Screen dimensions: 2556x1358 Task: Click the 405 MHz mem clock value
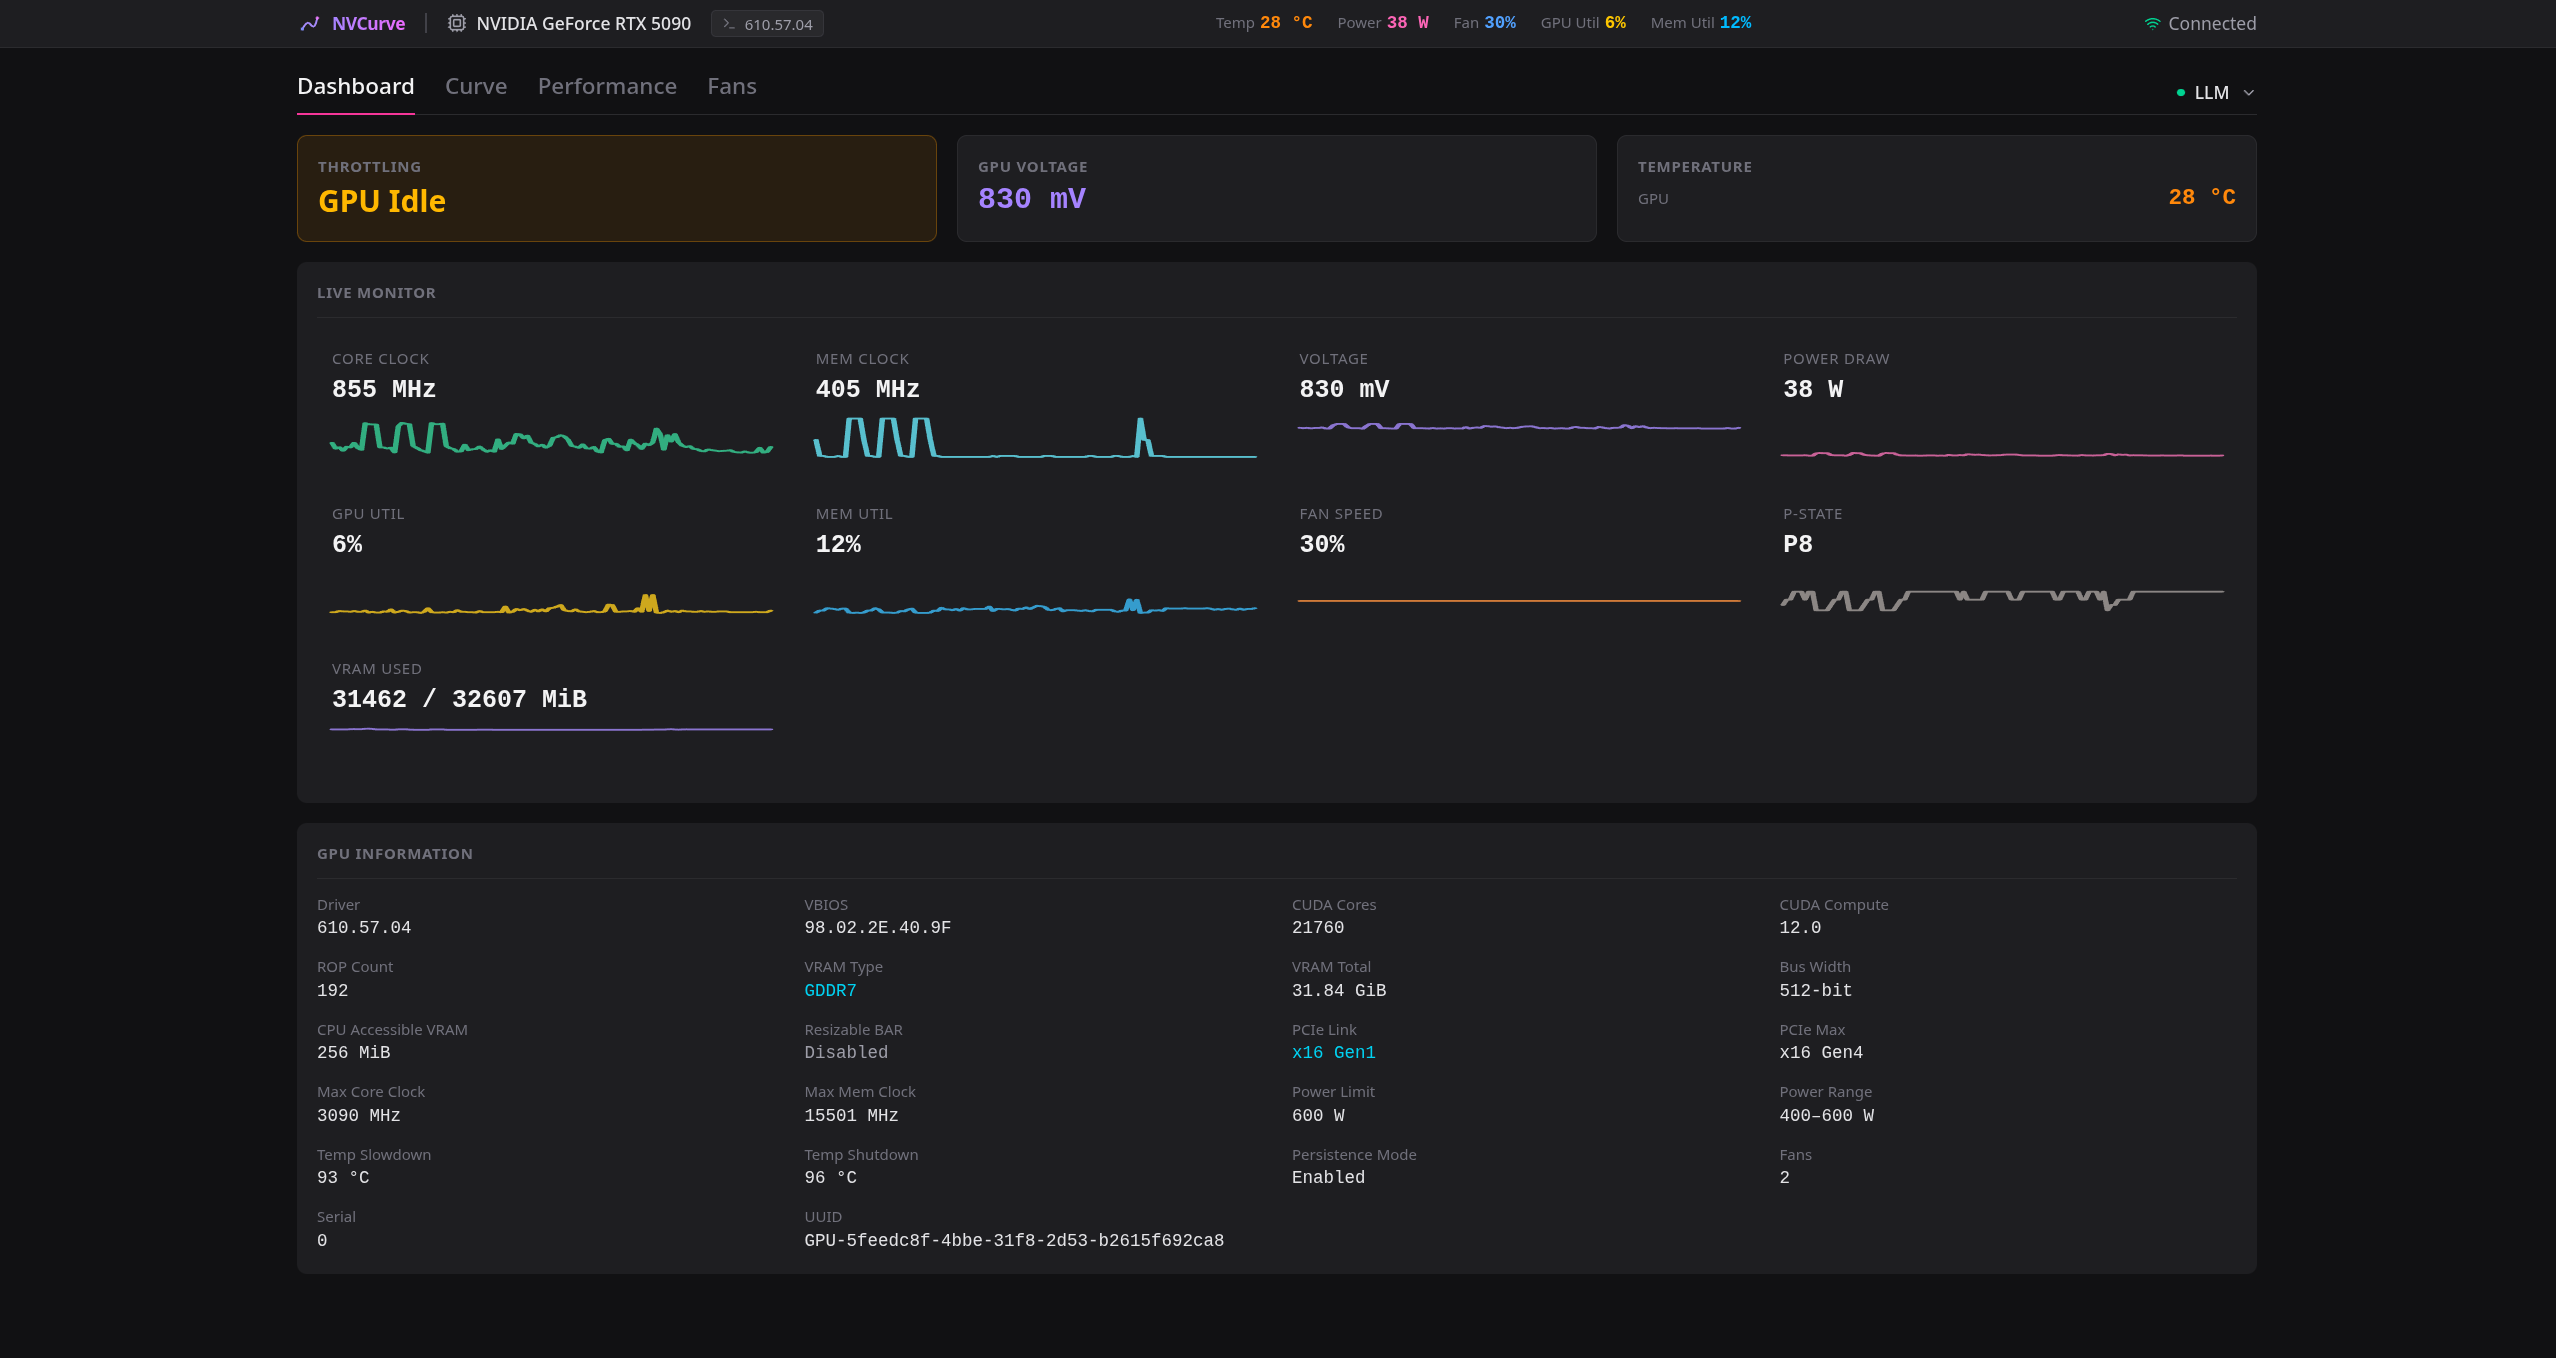pyautogui.click(x=867, y=389)
